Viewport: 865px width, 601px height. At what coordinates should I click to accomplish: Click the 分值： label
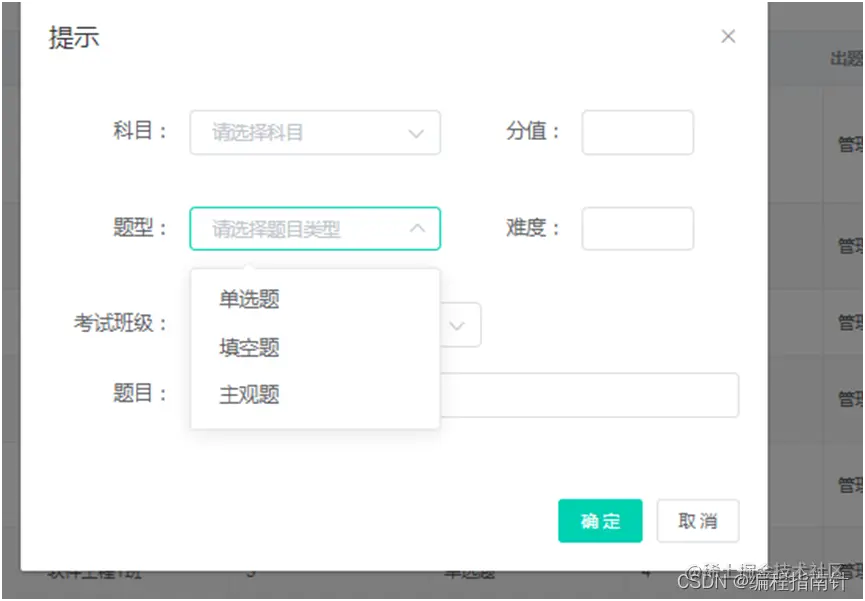[x=533, y=131]
